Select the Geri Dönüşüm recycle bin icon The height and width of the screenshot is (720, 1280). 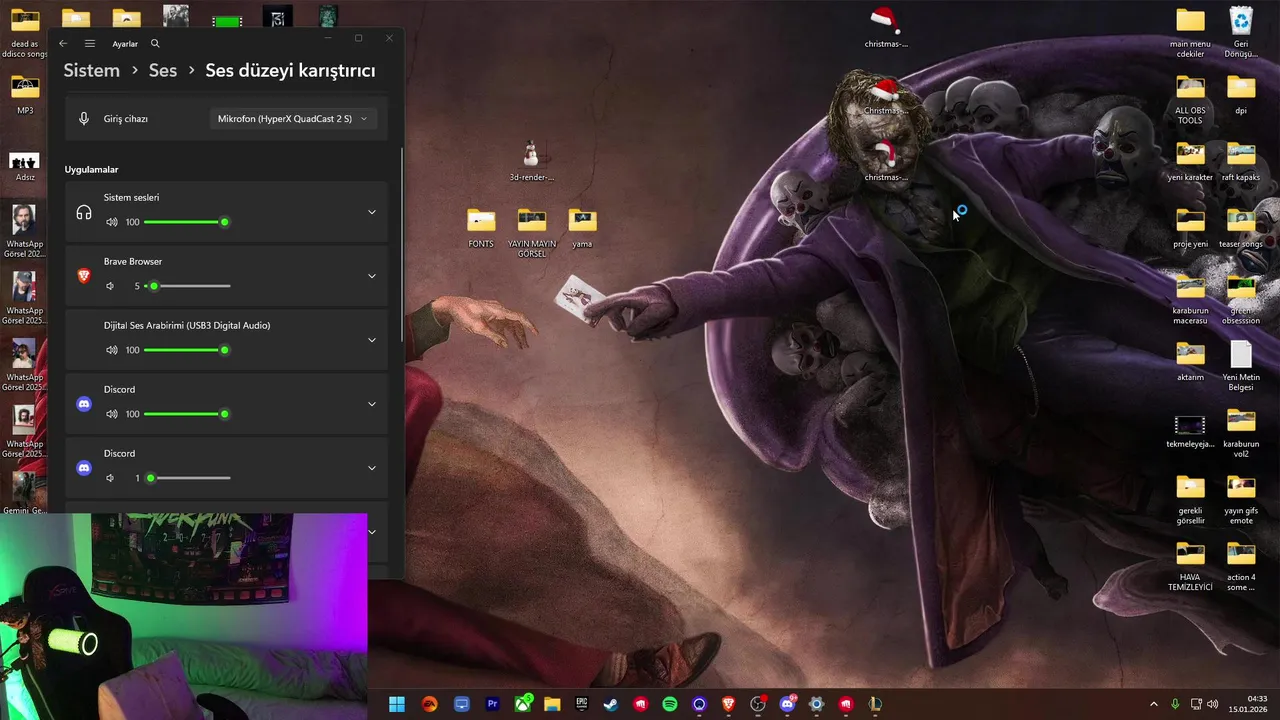pos(1241,32)
